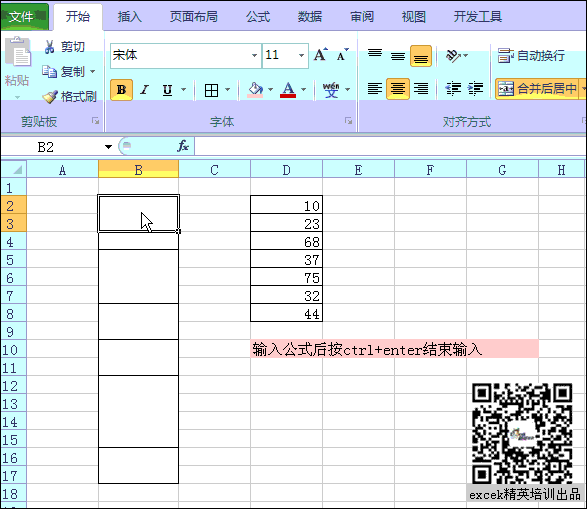Screen dimensions: 587x509
Task: Decrease font size with the small A
Action: pyautogui.click(x=342, y=55)
